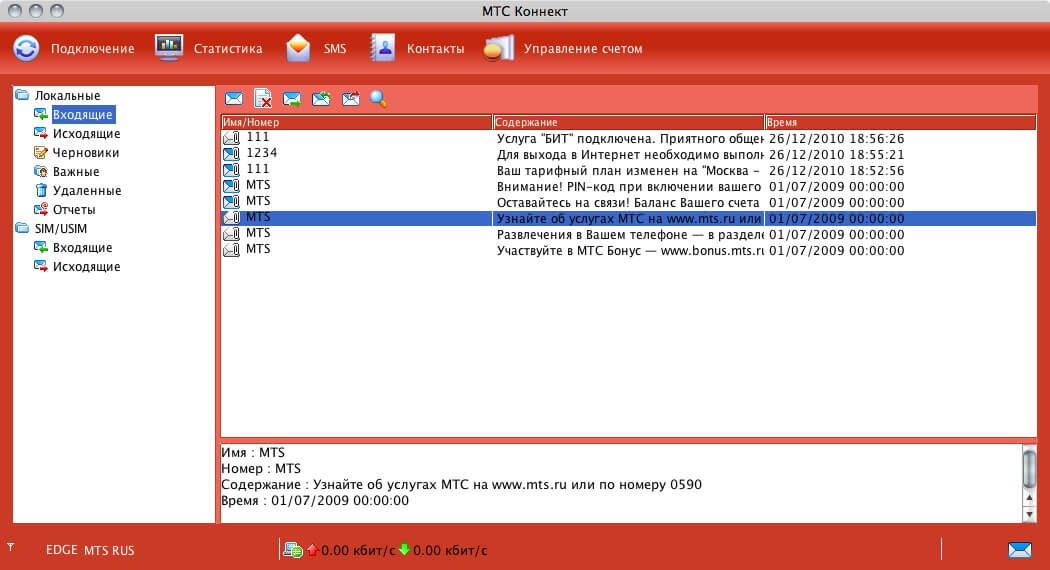Click new message envelope in status bar
The image size is (1050, 570).
tap(1020, 550)
